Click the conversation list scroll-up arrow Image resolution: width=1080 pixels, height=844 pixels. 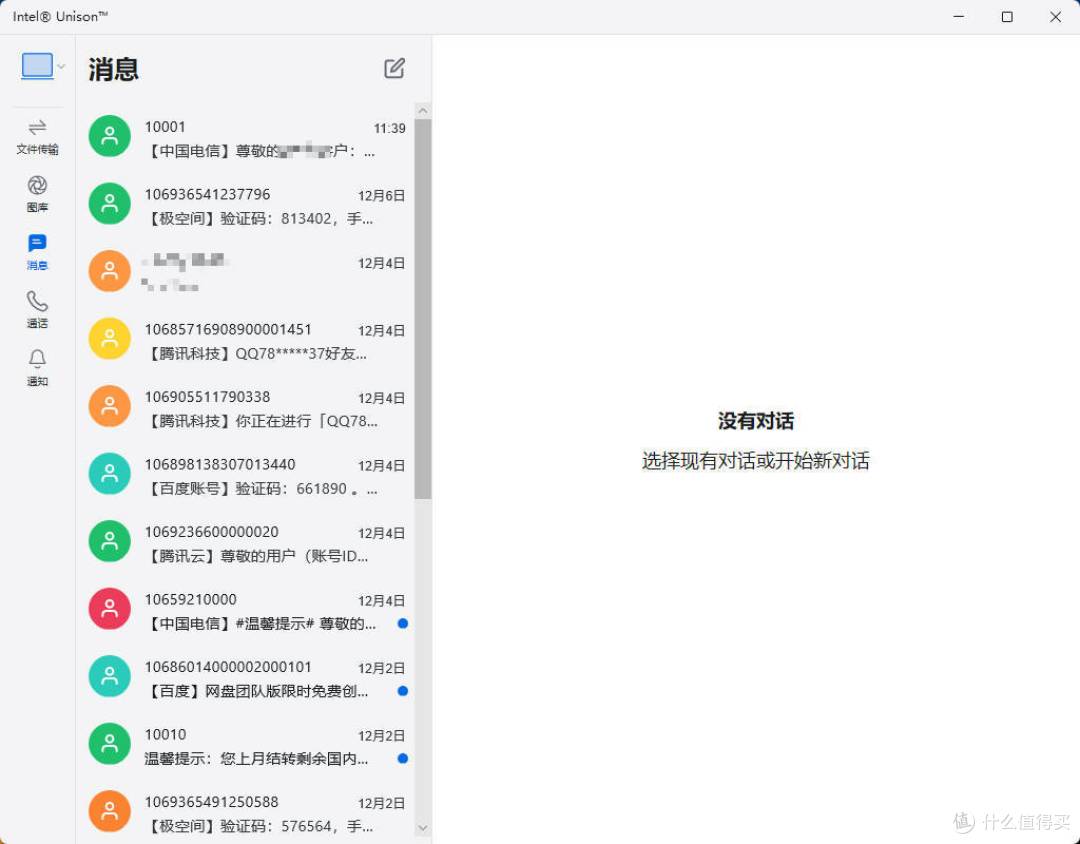pos(422,110)
